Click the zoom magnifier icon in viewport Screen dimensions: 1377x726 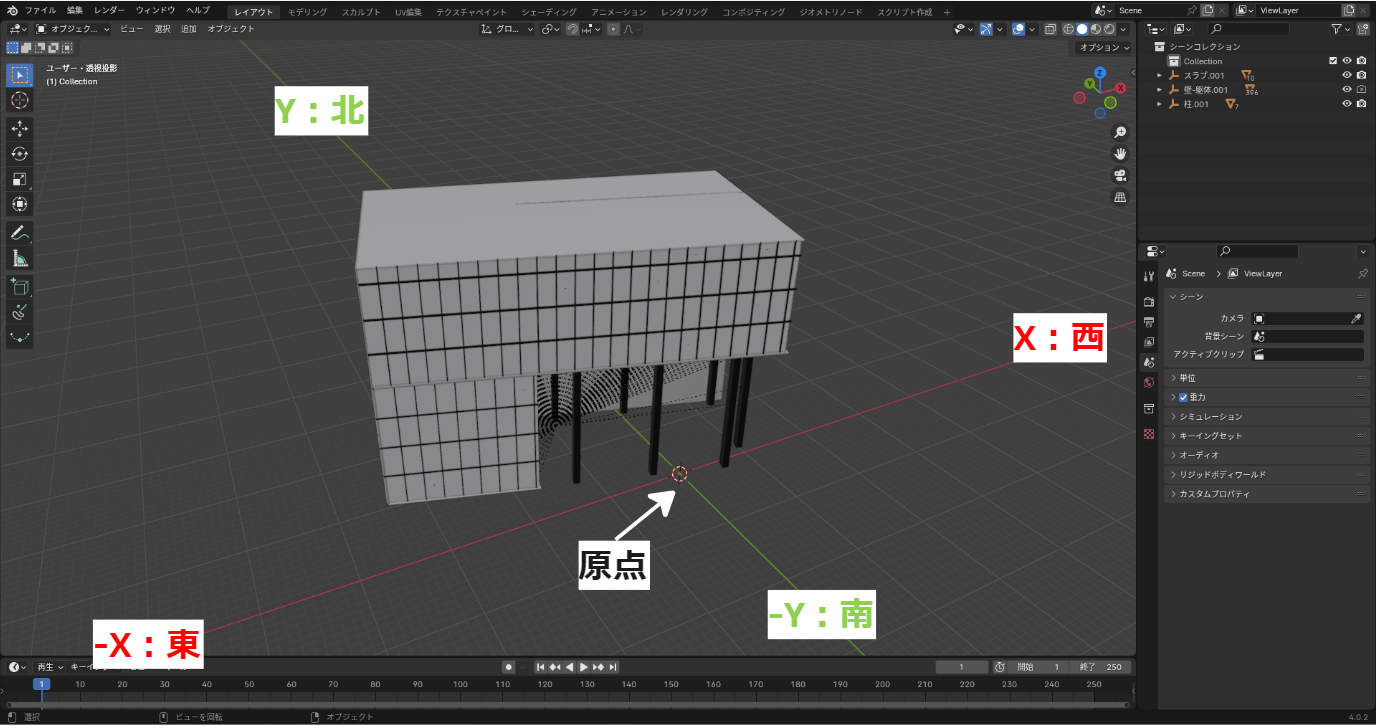coord(1120,132)
